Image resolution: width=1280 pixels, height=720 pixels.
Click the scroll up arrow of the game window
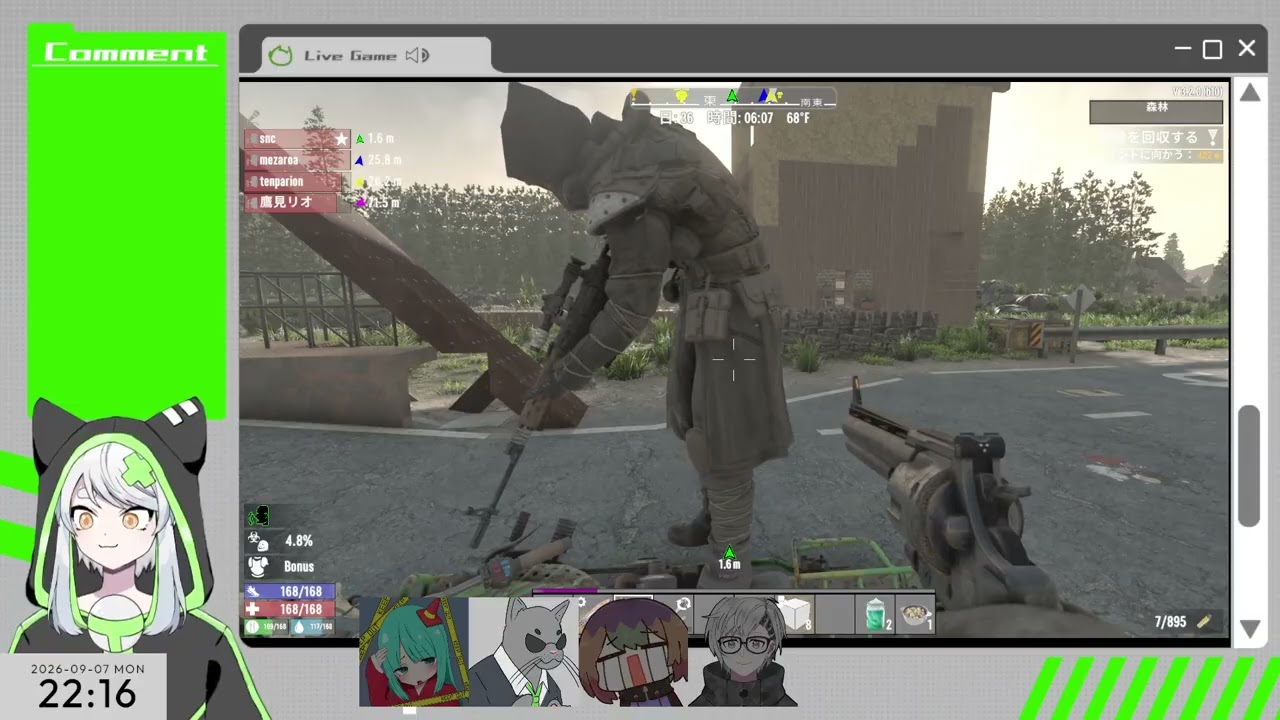pyautogui.click(x=1249, y=93)
